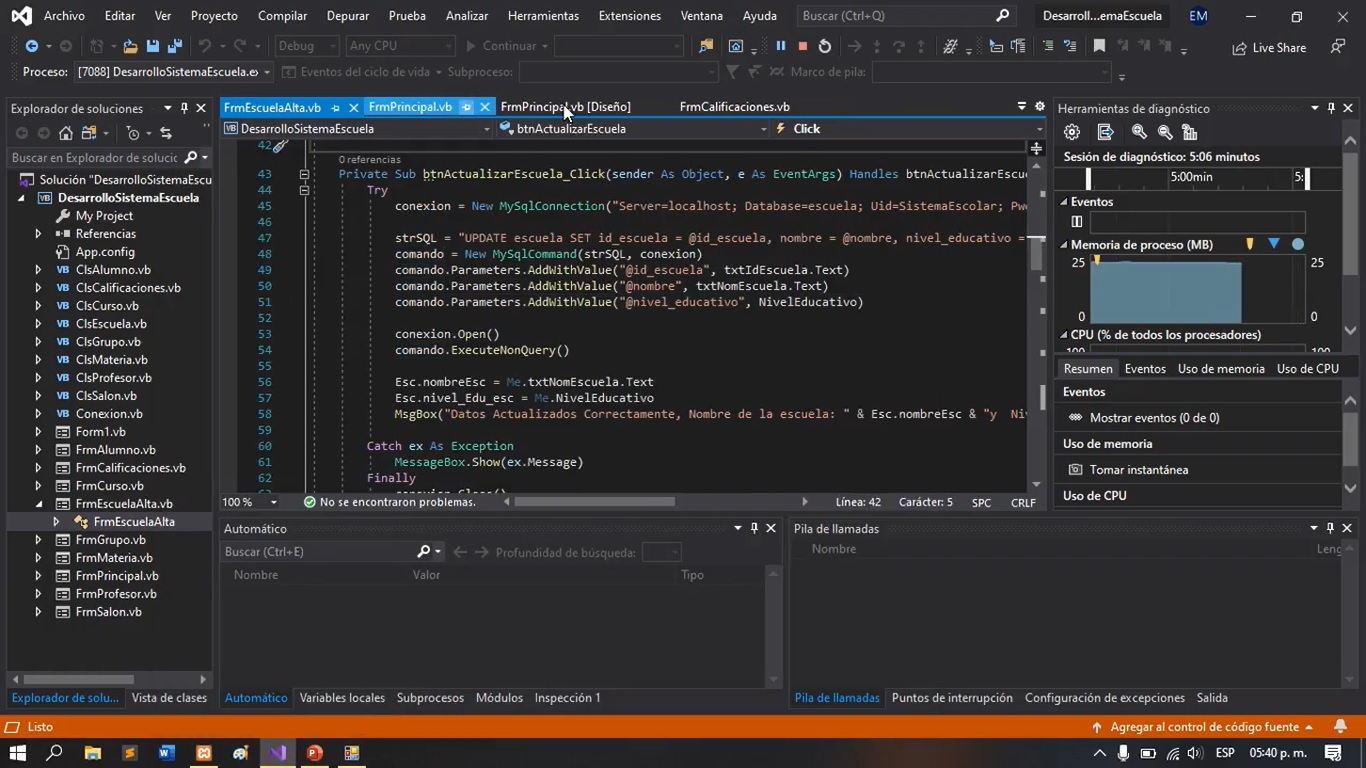
Task: Expand the ClsAlumno.vb tree node
Action: (38, 270)
